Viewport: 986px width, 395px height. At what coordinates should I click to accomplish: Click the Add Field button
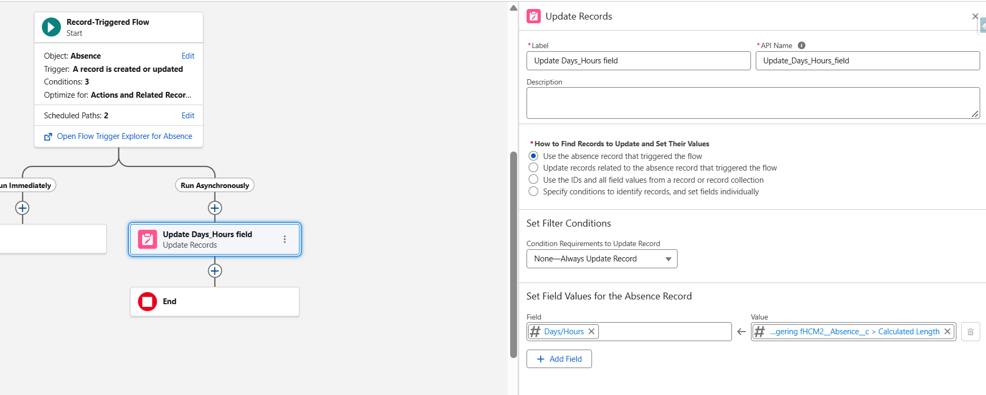click(x=559, y=359)
